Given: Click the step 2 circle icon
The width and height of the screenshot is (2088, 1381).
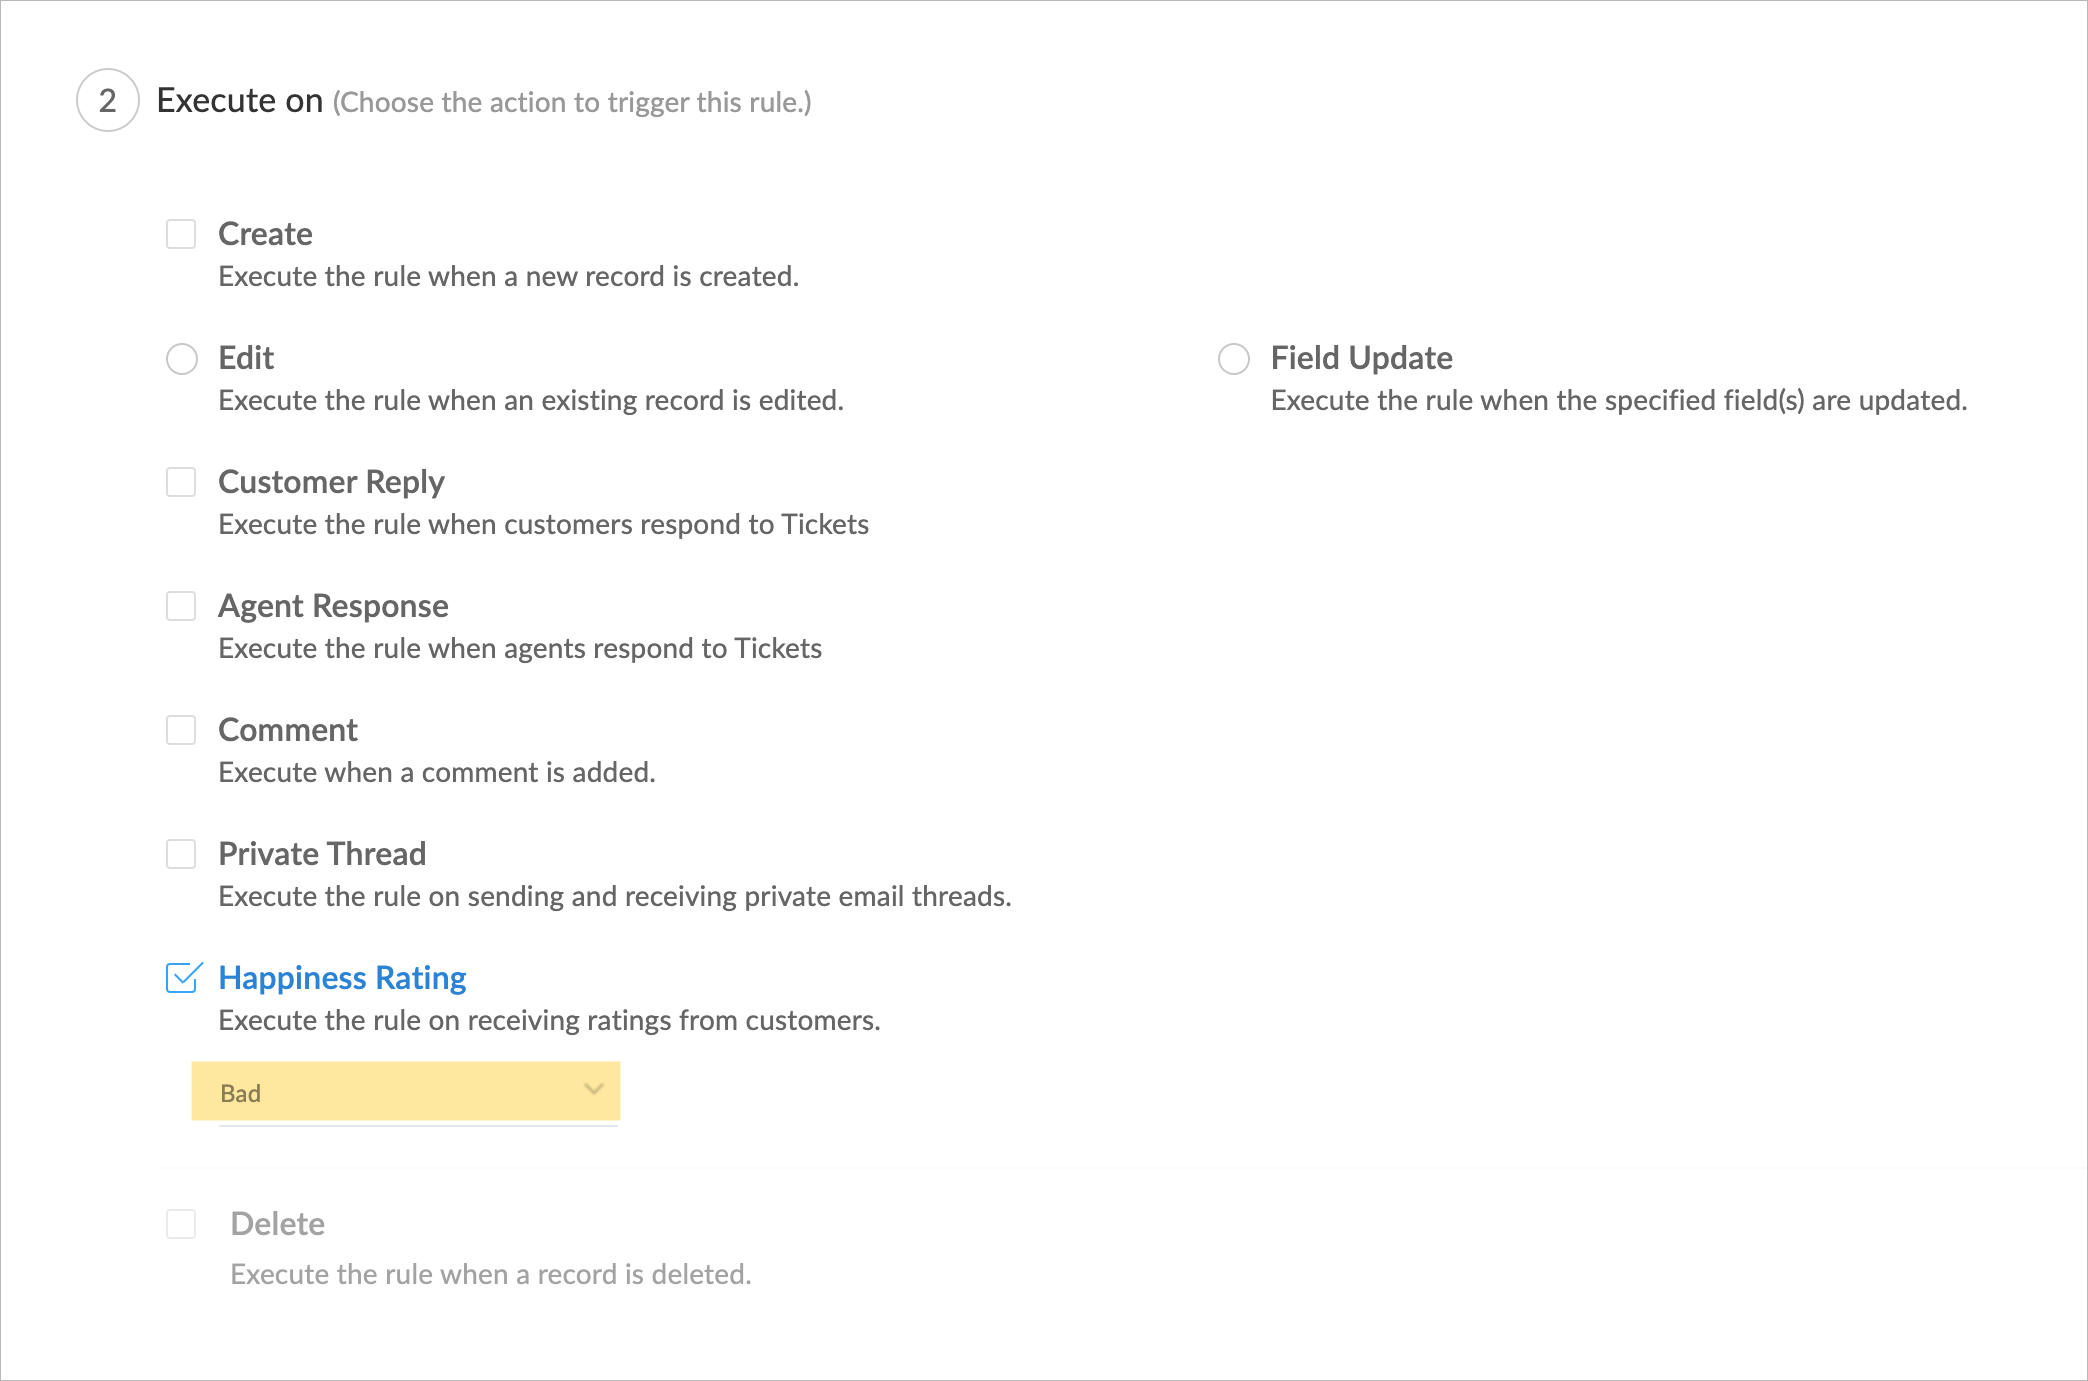Looking at the screenshot, I should click(x=108, y=100).
